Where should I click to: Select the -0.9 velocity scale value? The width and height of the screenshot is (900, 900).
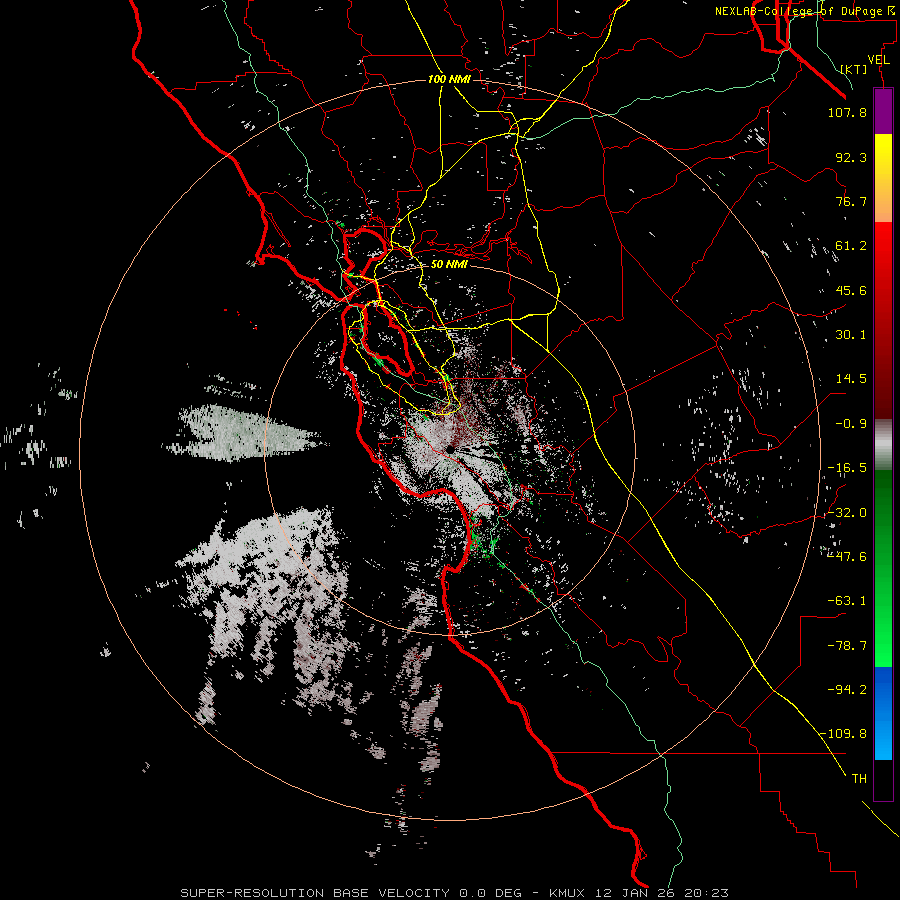pos(851,424)
